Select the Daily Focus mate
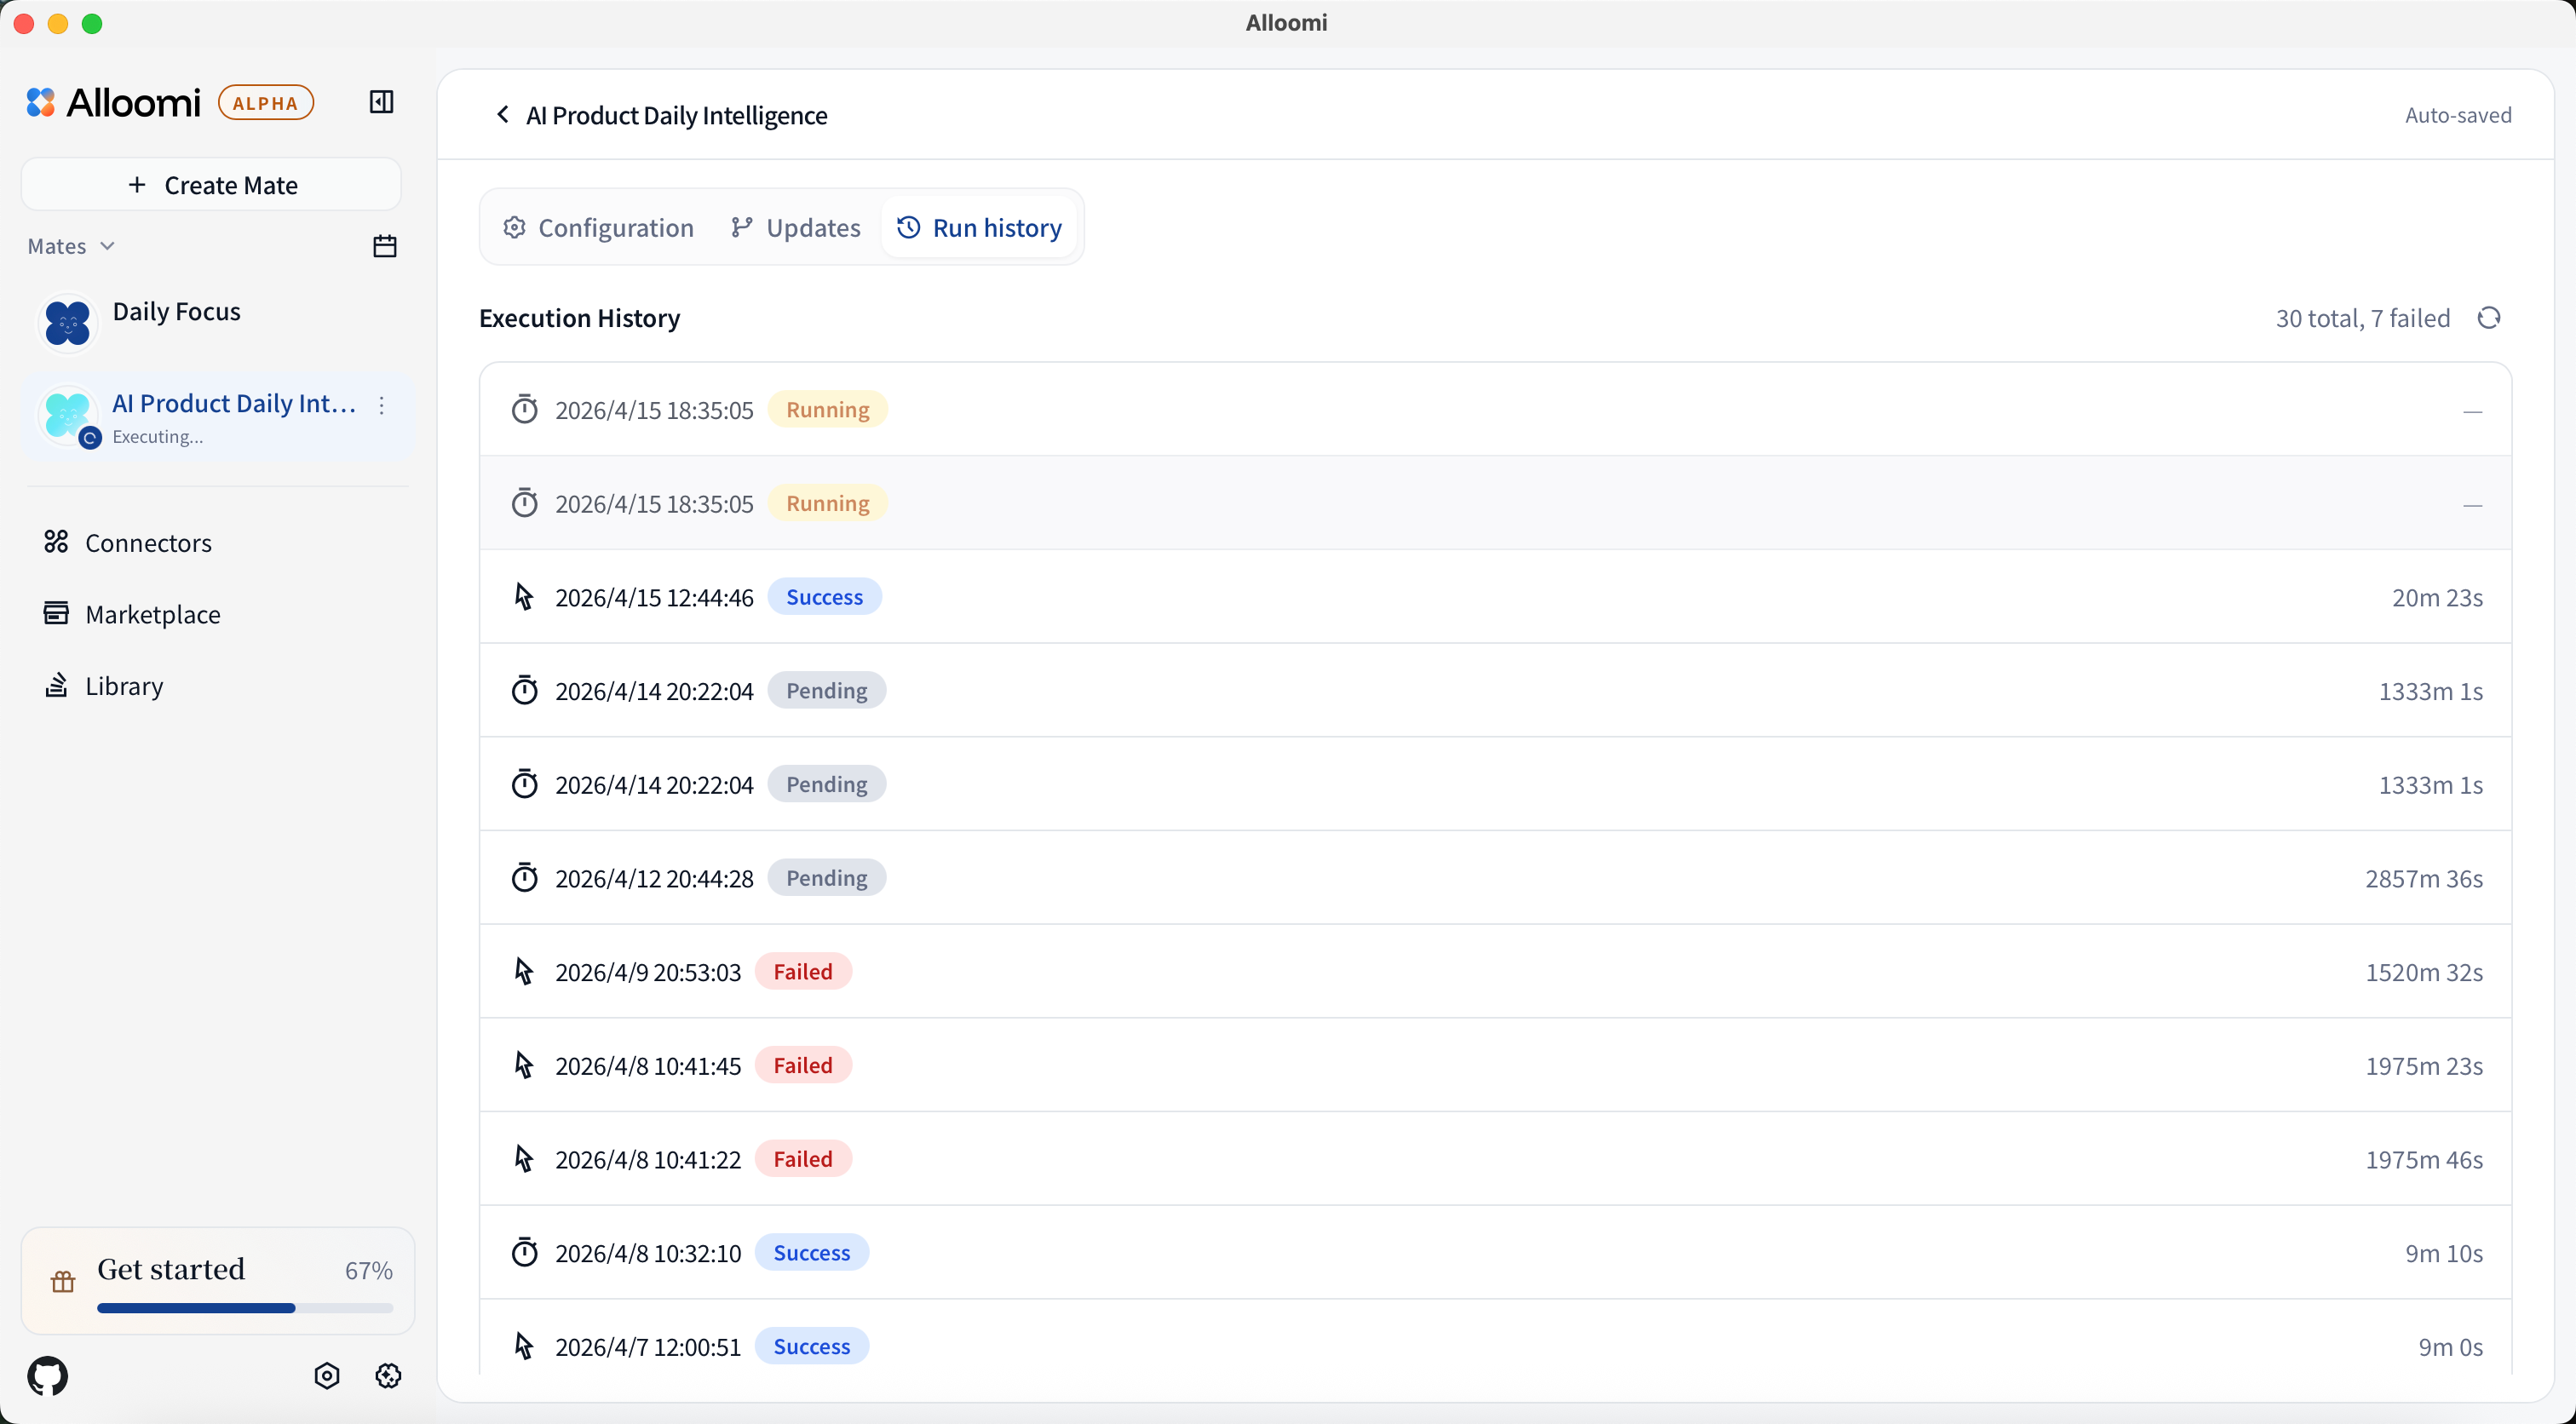 pos(176,312)
